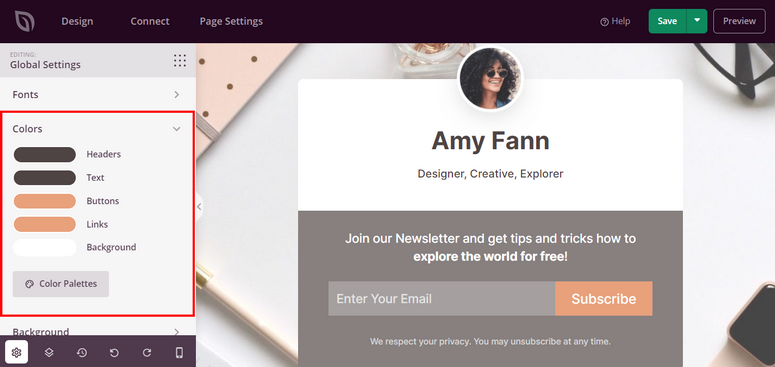Open the Save button dropdown arrow

coord(697,21)
